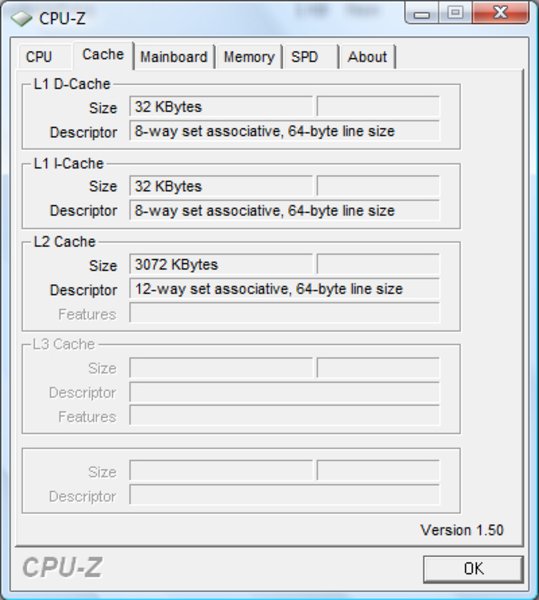The image size is (539, 600).
Task: Switch to the Memory tab
Action: (x=249, y=57)
